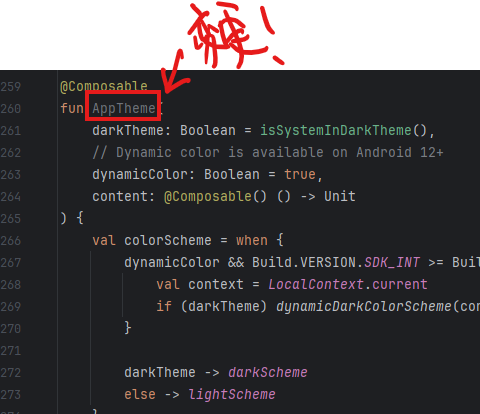Click the true default value
The image size is (480, 414).
[x=300, y=174]
